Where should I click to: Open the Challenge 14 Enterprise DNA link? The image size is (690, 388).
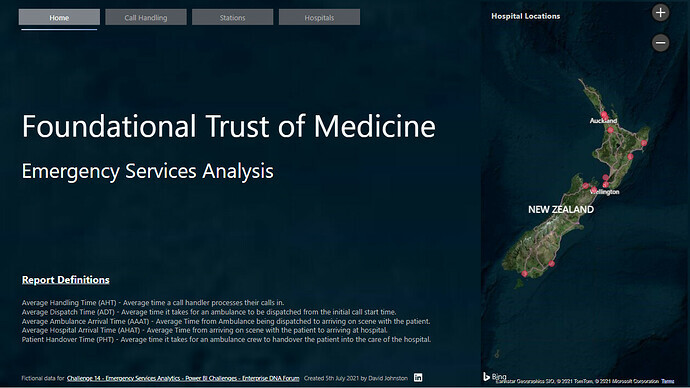pyautogui.click(x=183, y=378)
